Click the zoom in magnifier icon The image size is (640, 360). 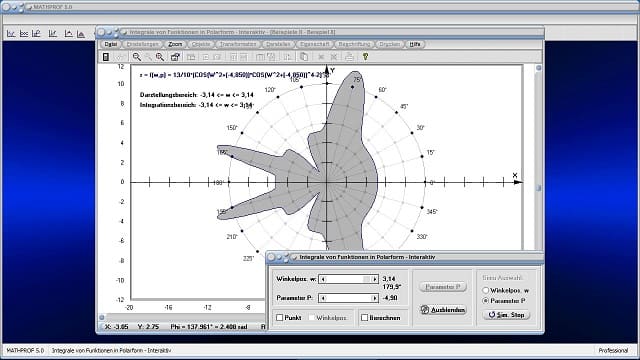pos(136,57)
